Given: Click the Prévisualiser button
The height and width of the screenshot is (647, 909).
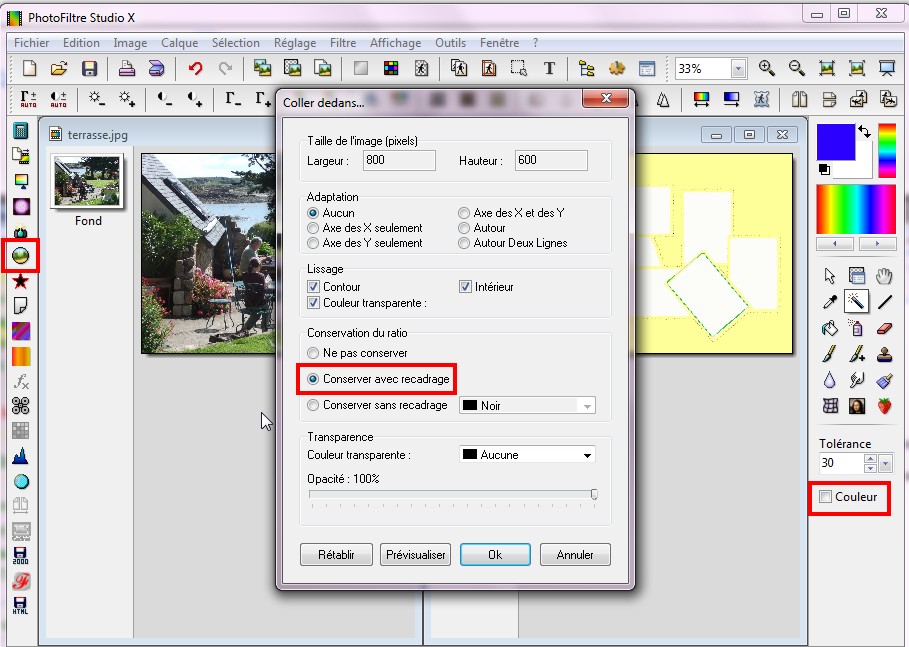Looking at the screenshot, I should coord(416,554).
